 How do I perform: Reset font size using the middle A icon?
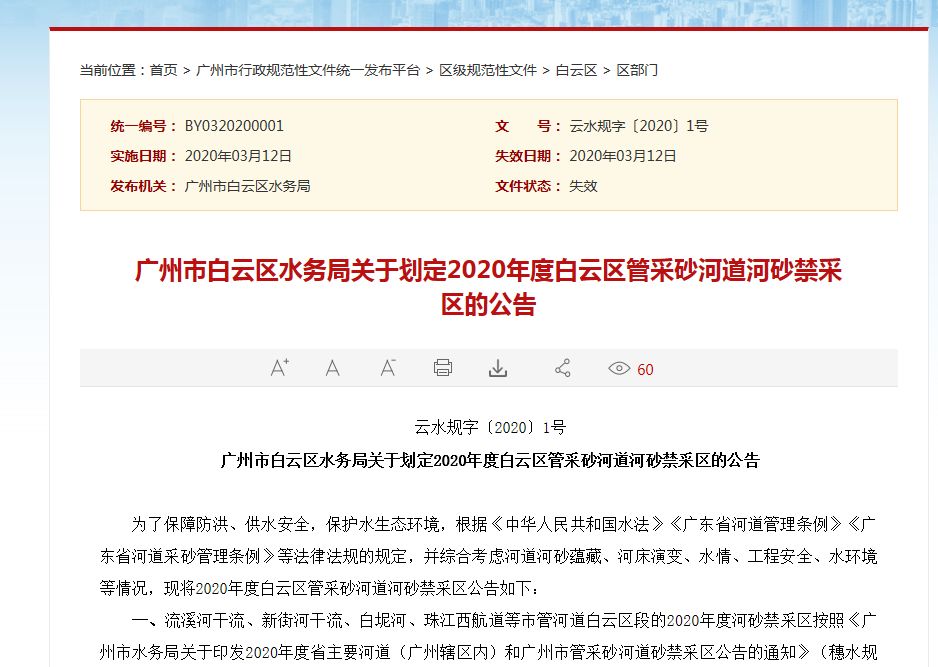pyautogui.click(x=333, y=369)
